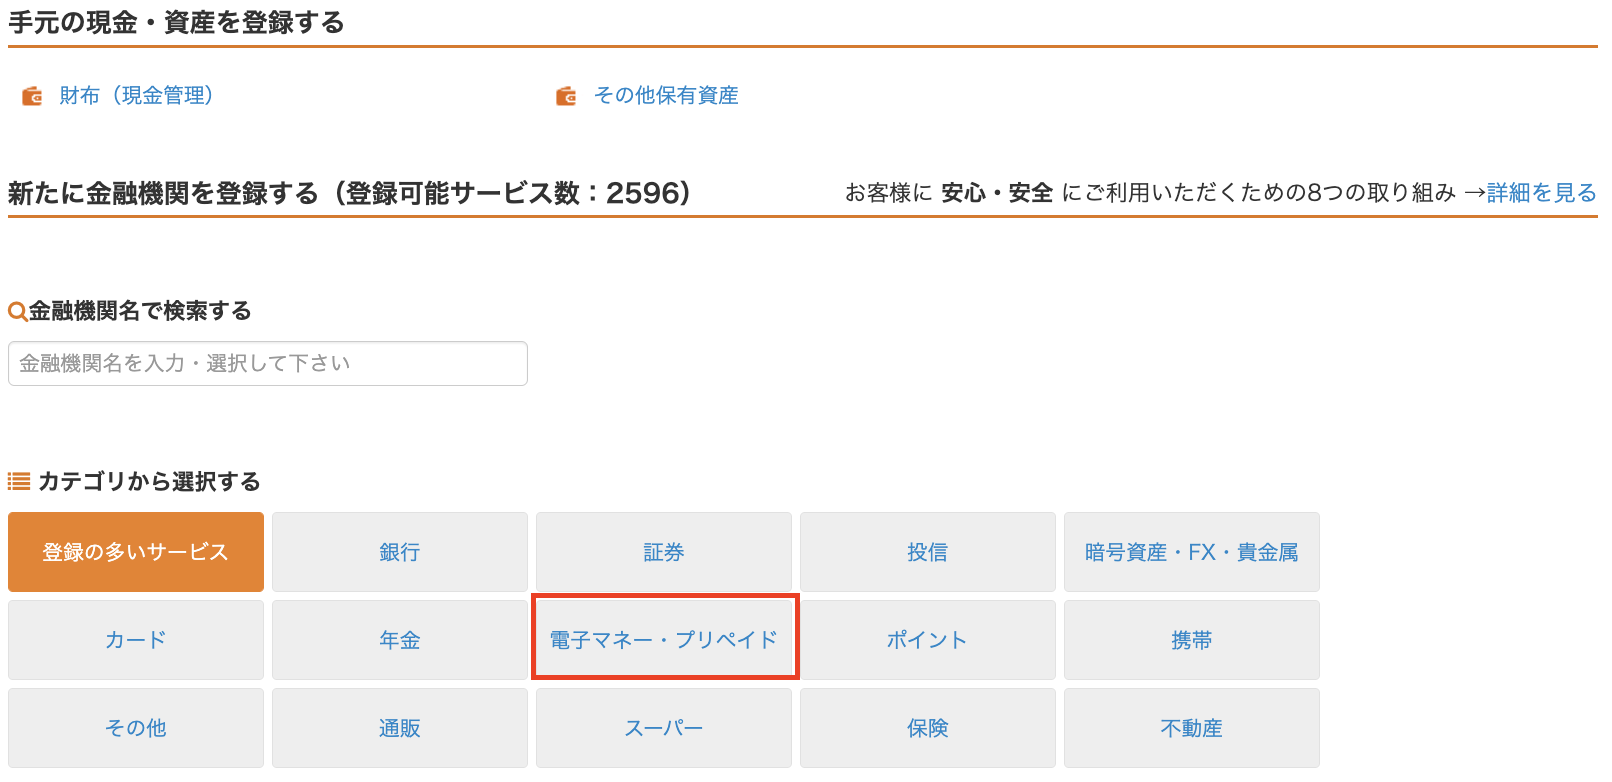Follow the 詳細を見る link

click(x=1541, y=193)
